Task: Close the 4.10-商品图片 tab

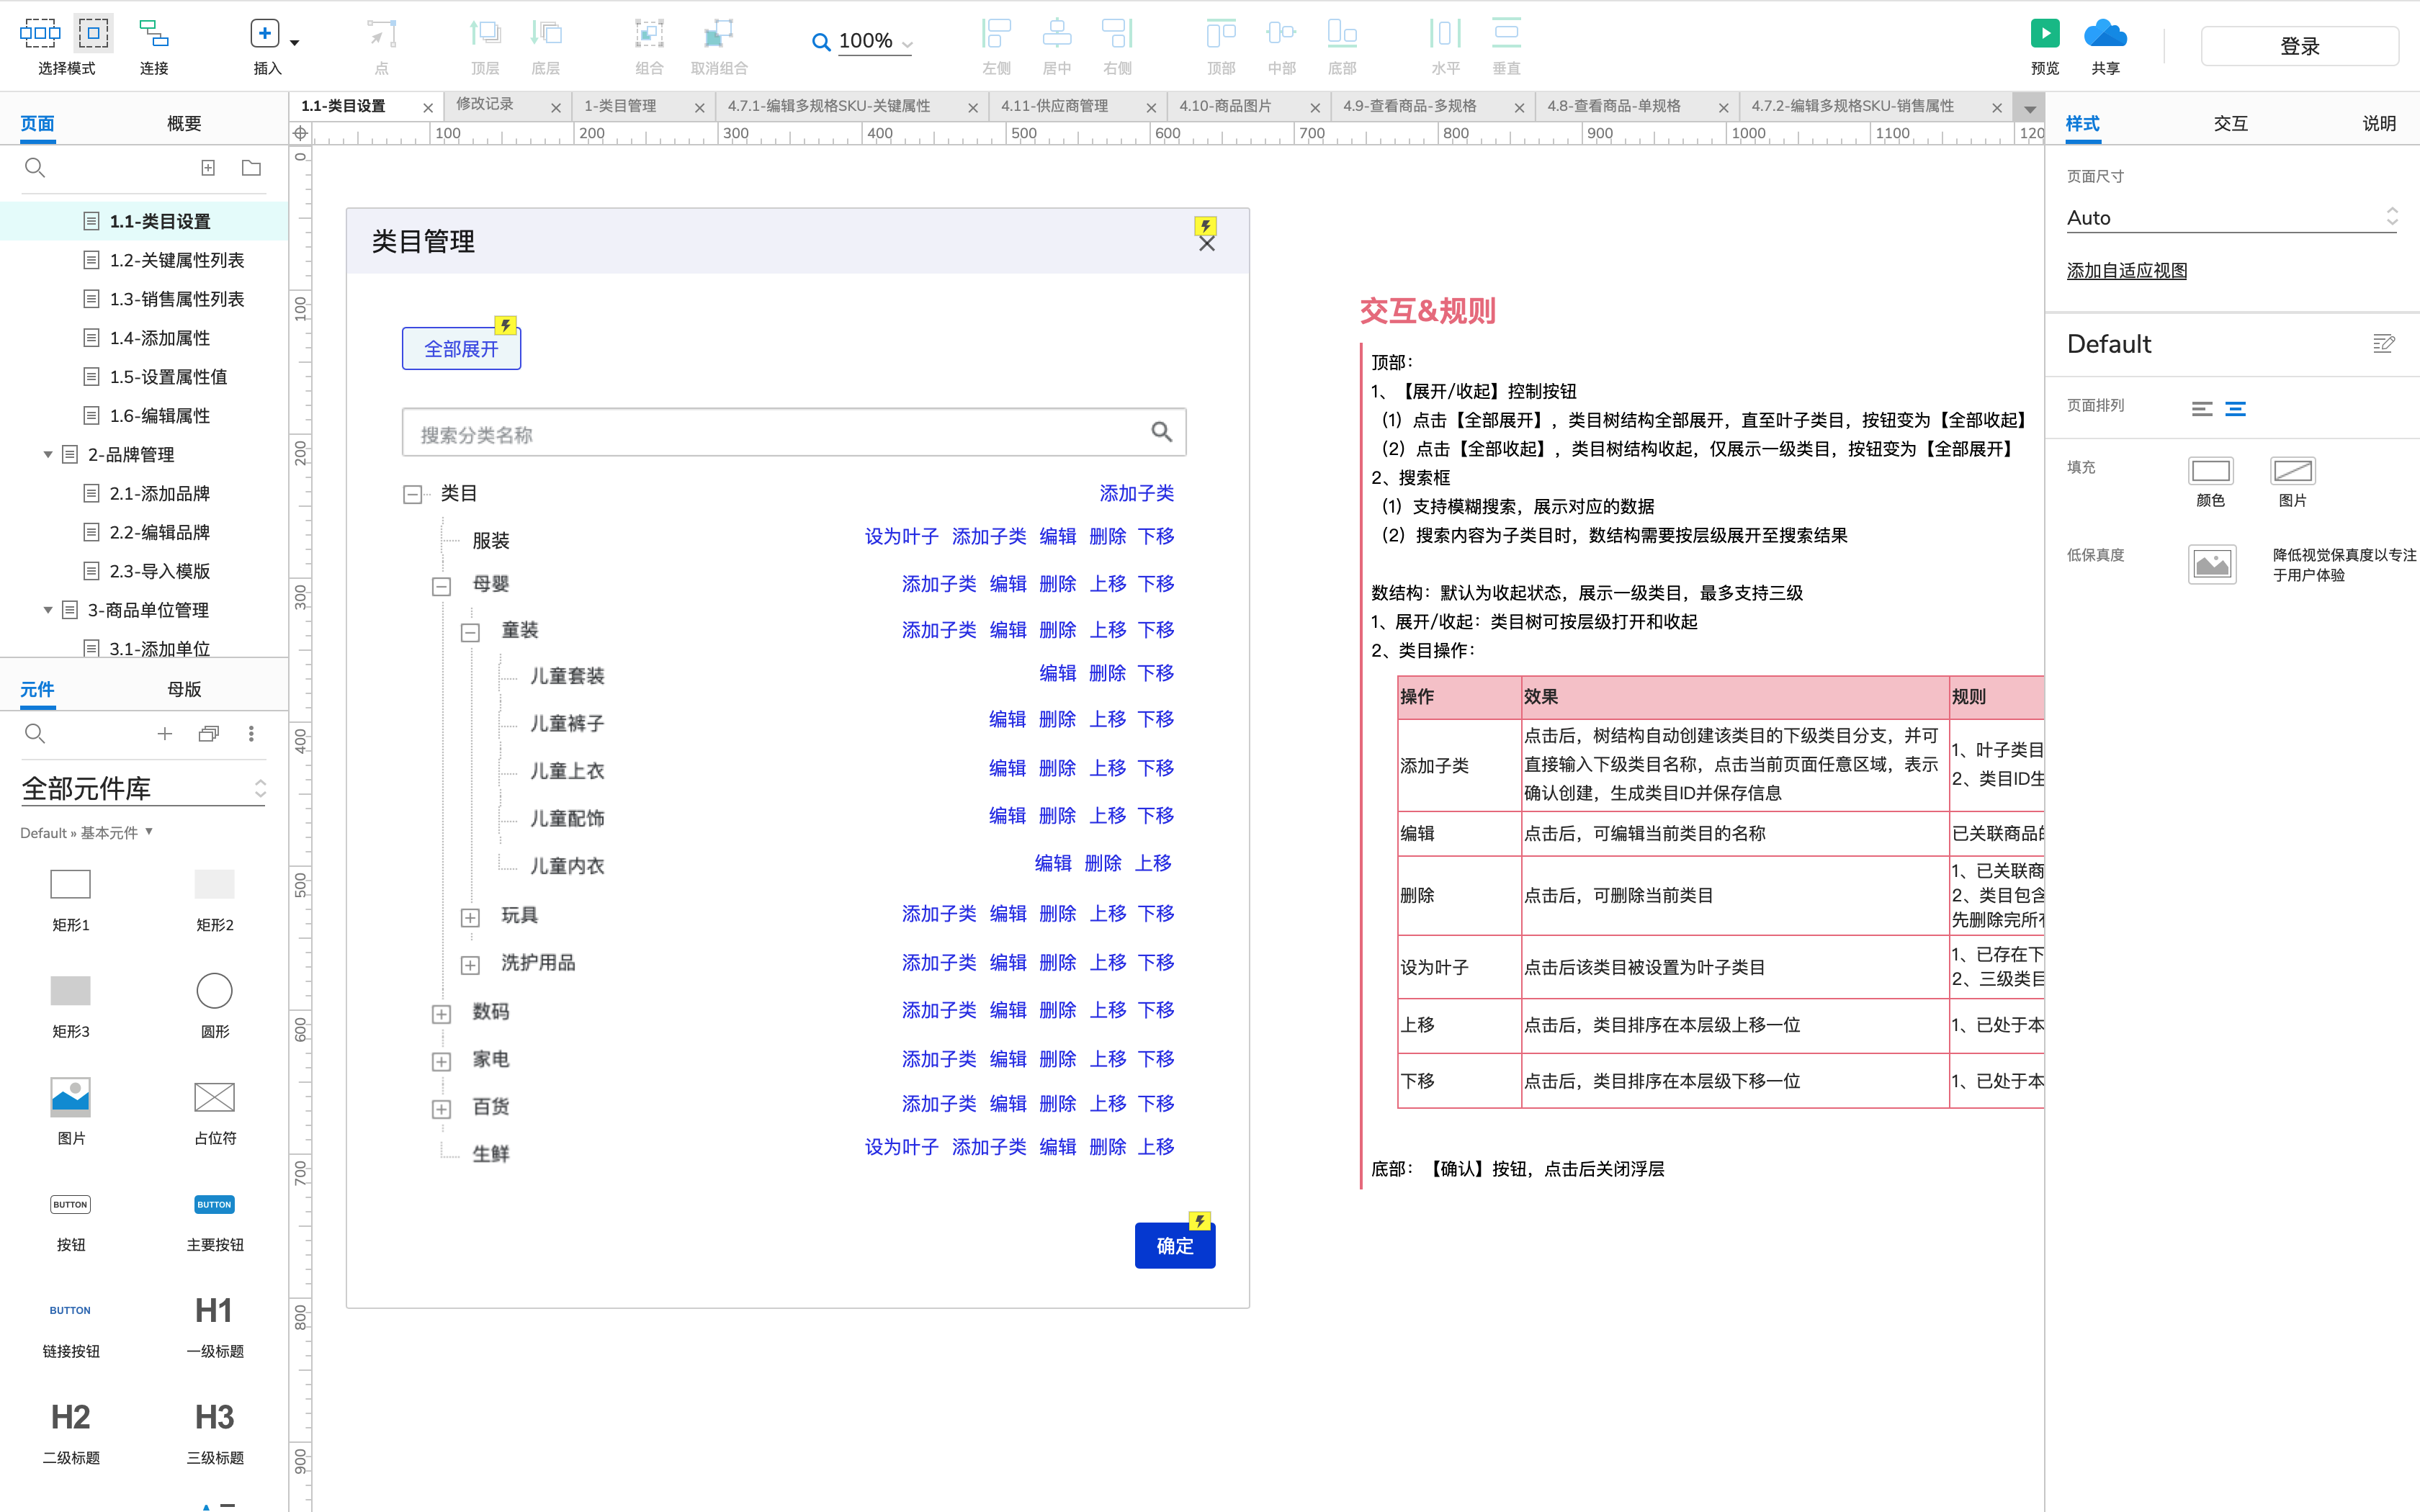Action: coord(1315,108)
